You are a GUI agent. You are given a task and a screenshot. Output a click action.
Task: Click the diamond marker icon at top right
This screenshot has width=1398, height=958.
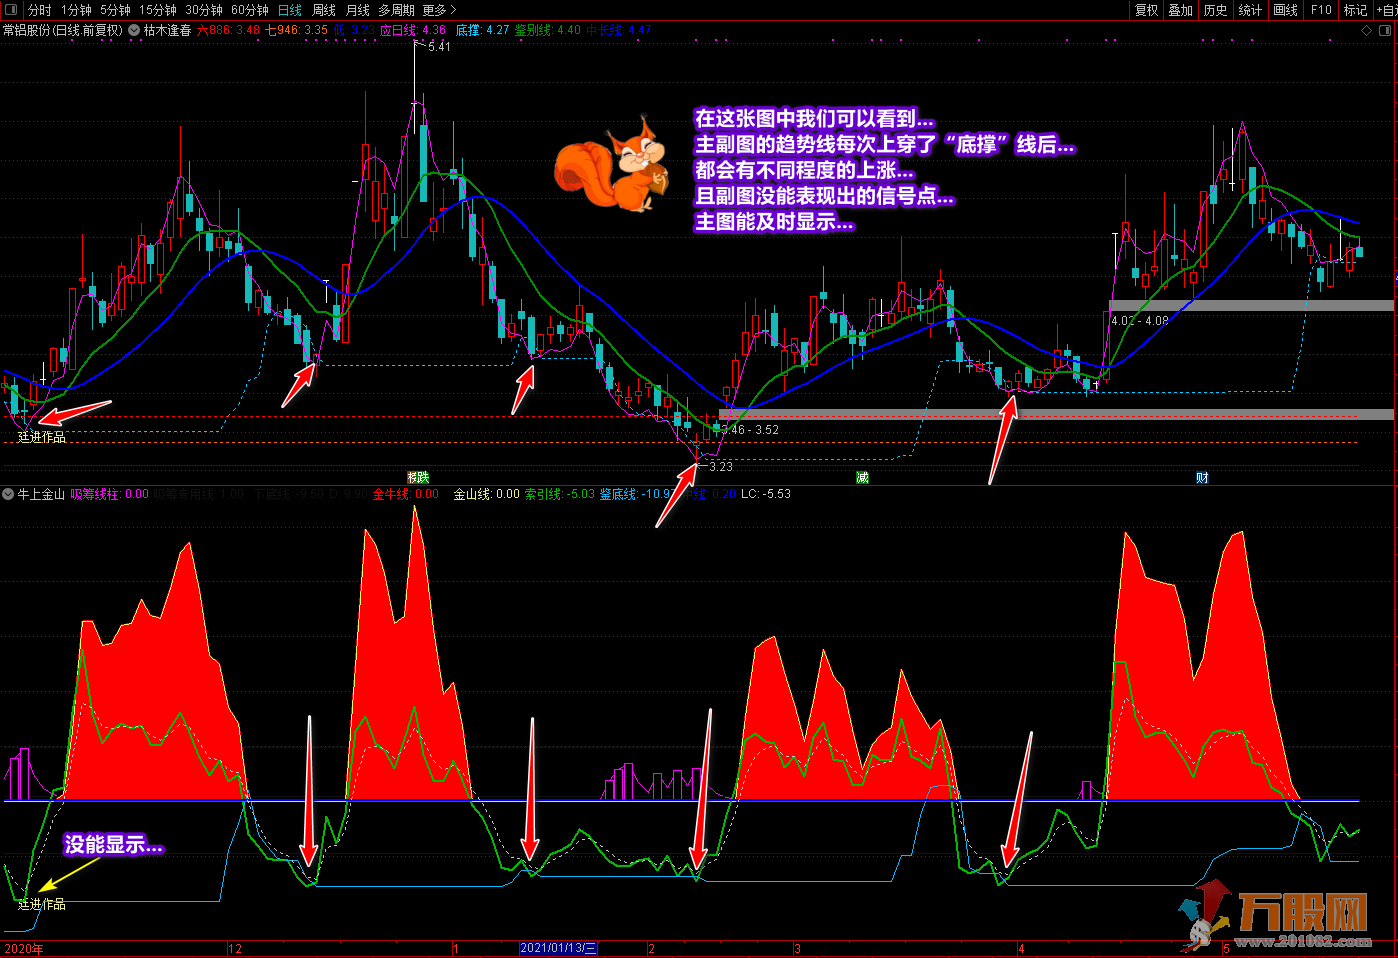pyautogui.click(x=1367, y=31)
